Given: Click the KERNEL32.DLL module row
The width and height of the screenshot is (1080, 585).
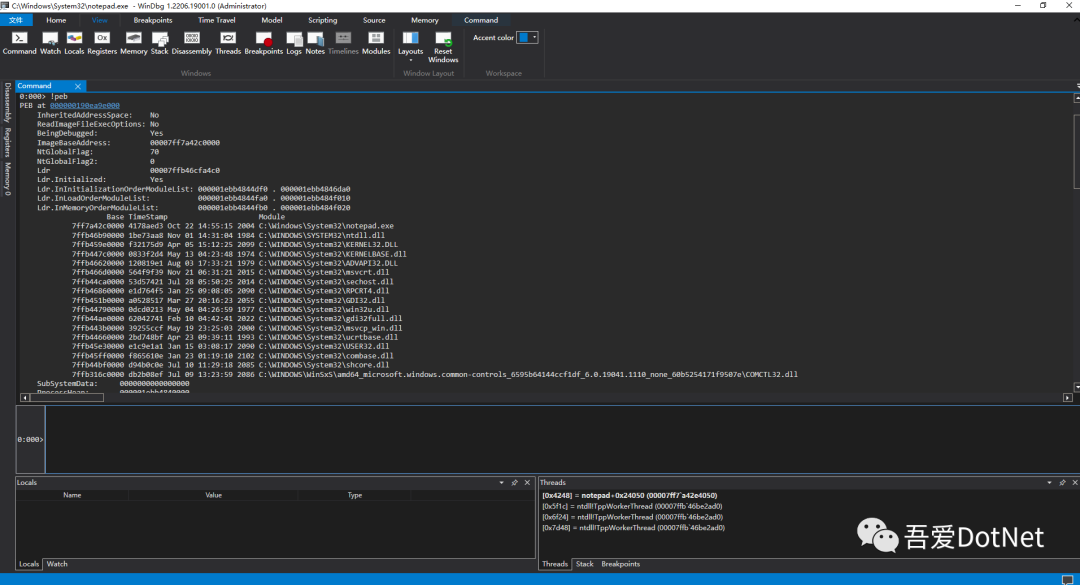Looking at the screenshot, I should [235, 245].
